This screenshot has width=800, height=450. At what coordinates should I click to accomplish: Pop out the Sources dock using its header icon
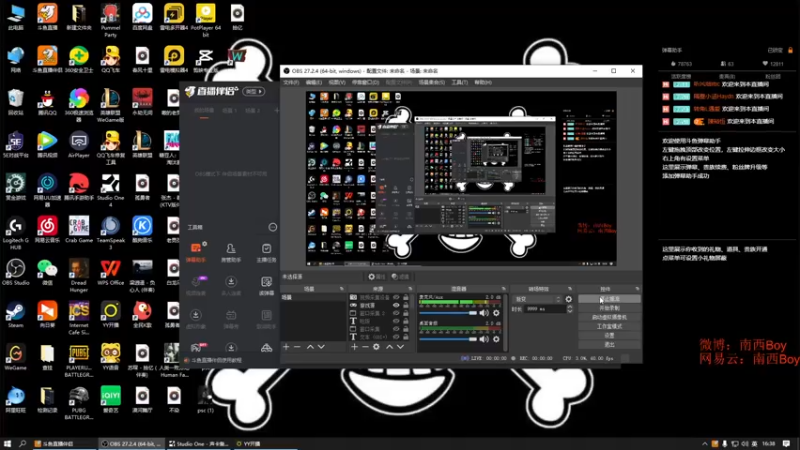coord(410,289)
